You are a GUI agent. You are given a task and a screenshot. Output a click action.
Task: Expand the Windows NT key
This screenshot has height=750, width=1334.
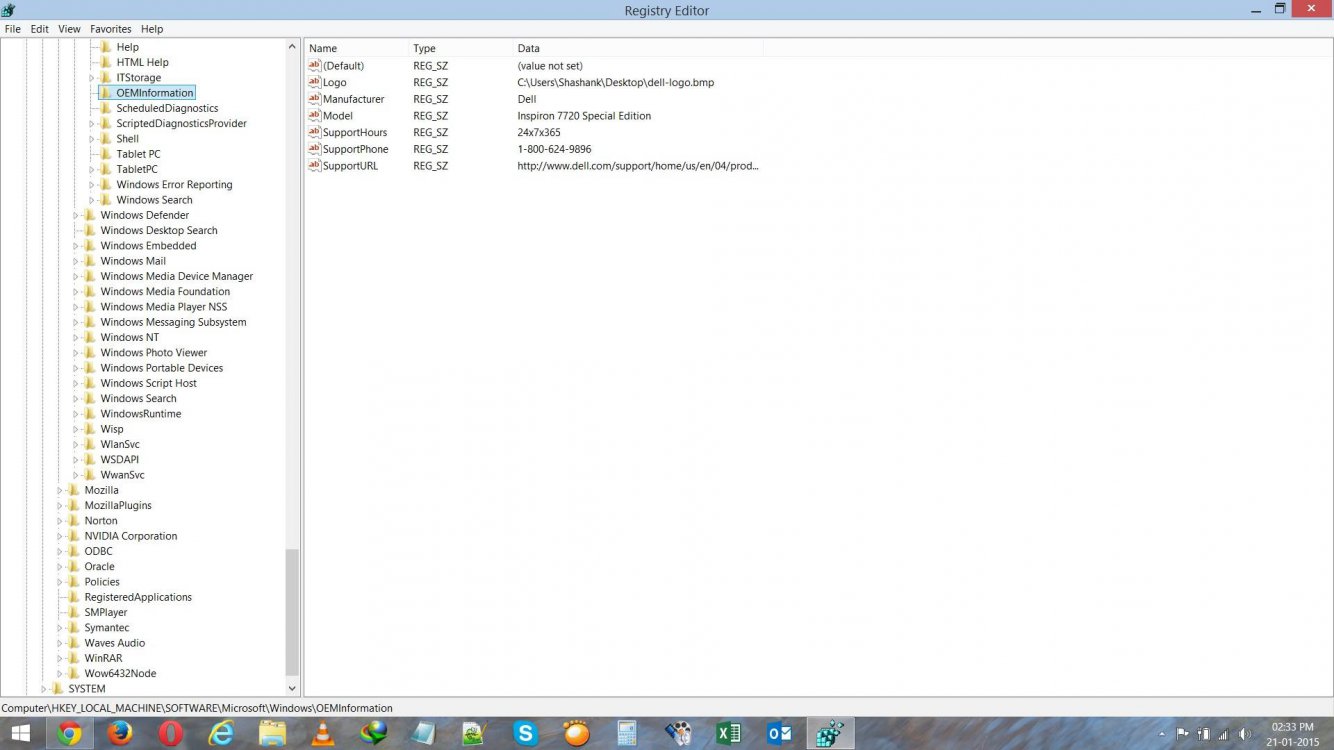(x=75, y=338)
